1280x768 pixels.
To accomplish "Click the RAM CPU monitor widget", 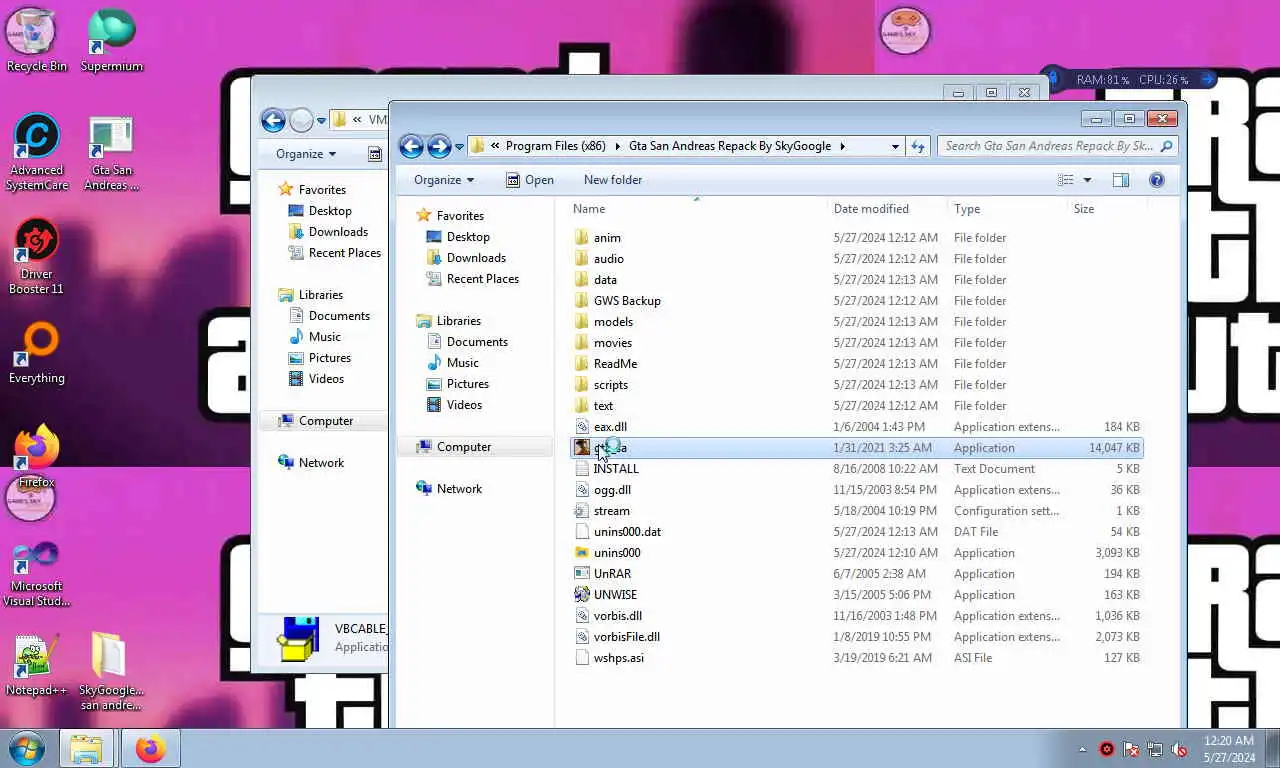I will [1132, 79].
